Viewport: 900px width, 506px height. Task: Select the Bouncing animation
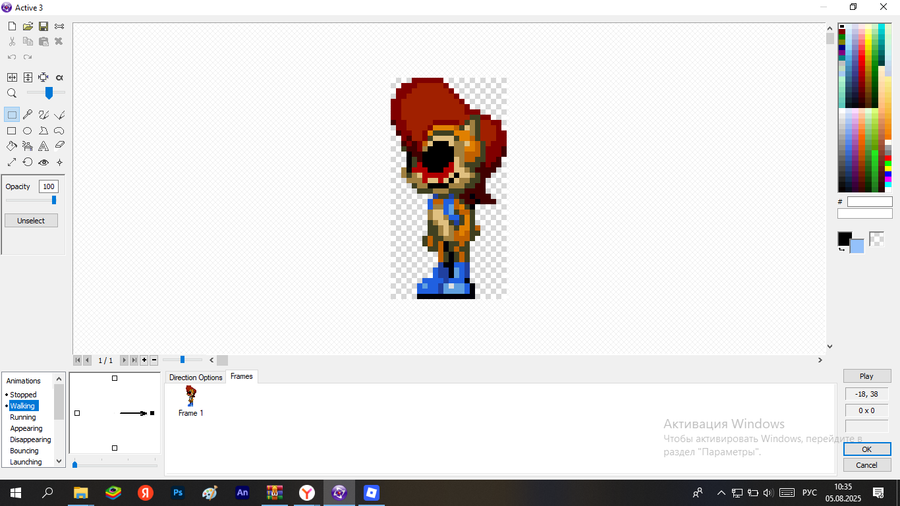point(24,451)
